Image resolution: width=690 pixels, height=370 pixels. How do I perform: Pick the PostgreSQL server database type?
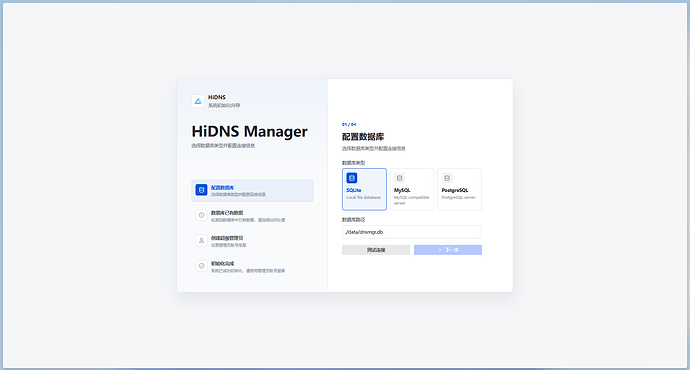459,189
